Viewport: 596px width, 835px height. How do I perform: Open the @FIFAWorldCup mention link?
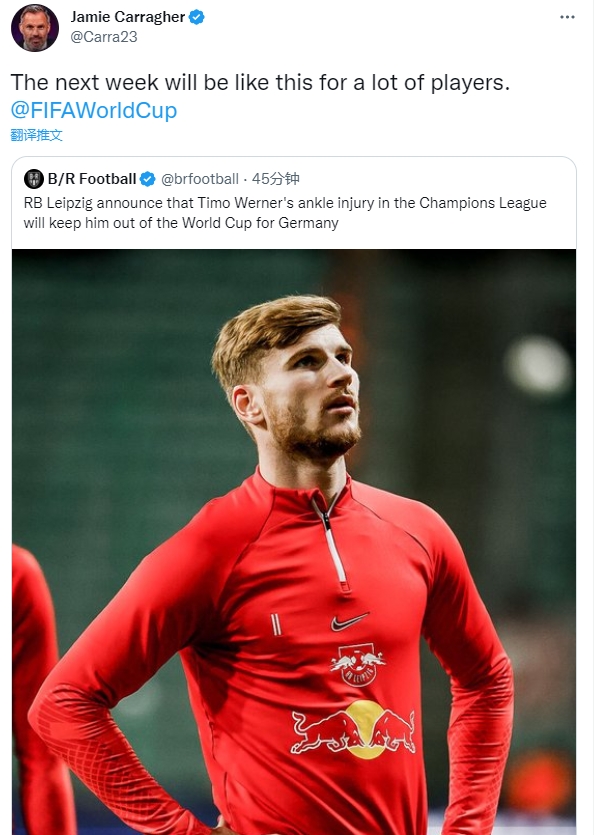pyautogui.click(x=94, y=110)
